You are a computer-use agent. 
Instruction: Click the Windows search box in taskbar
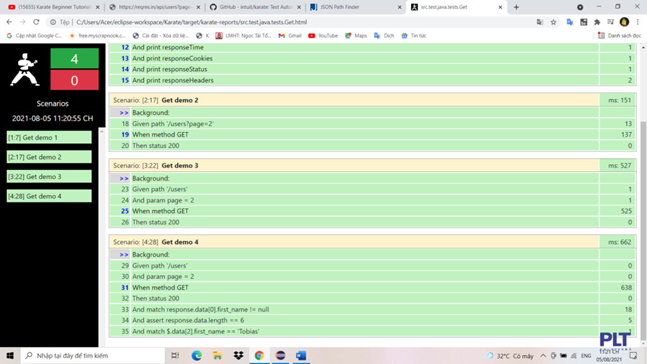[93, 355]
